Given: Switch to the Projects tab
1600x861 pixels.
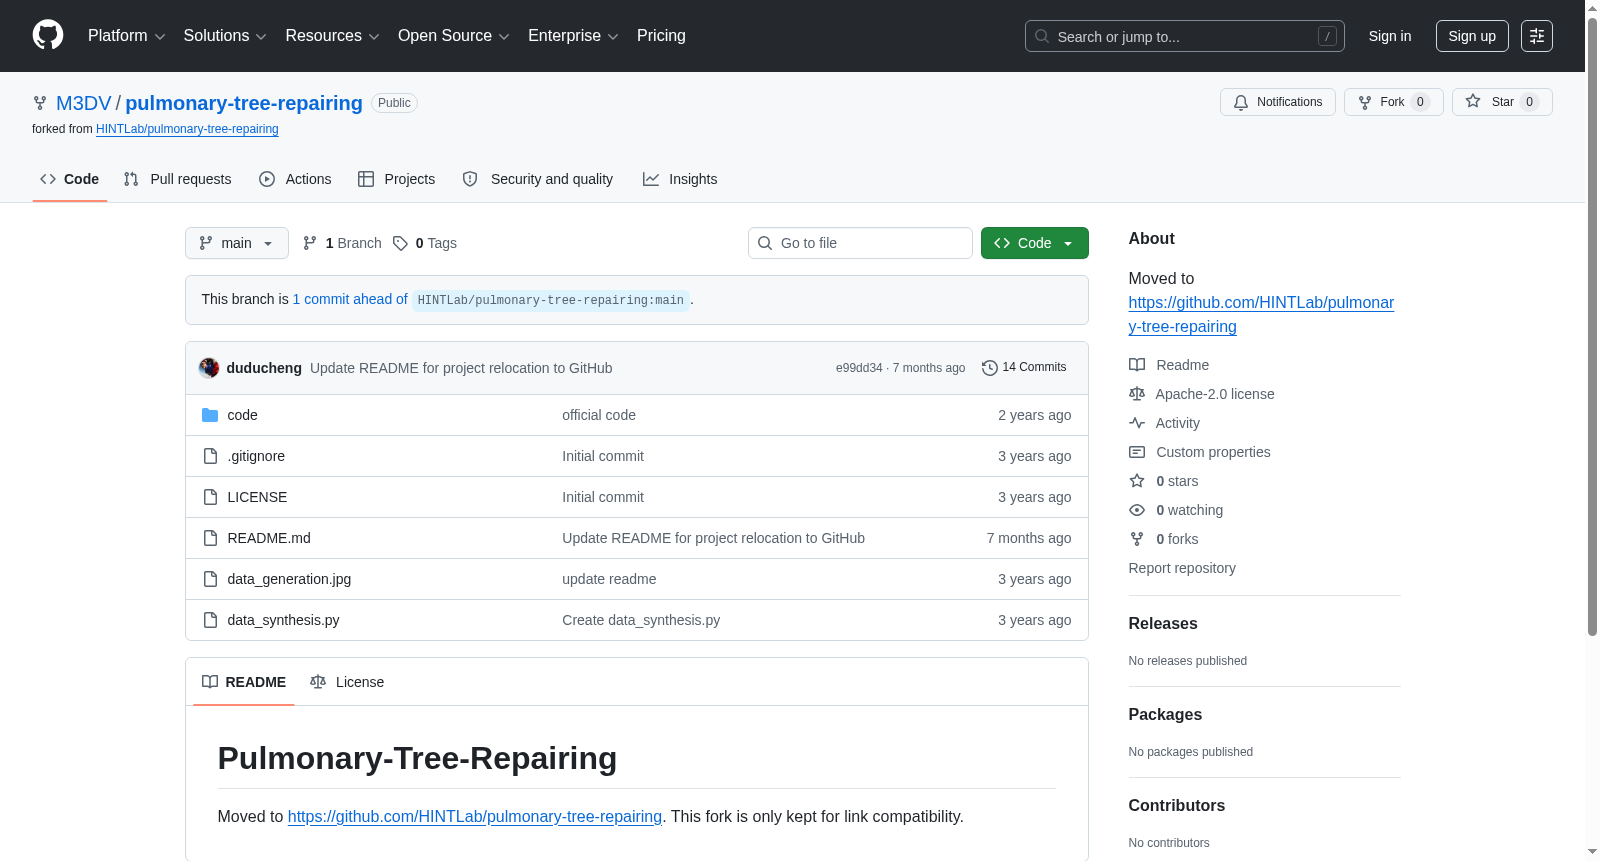Looking at the screenshot, I should (397, 179).
